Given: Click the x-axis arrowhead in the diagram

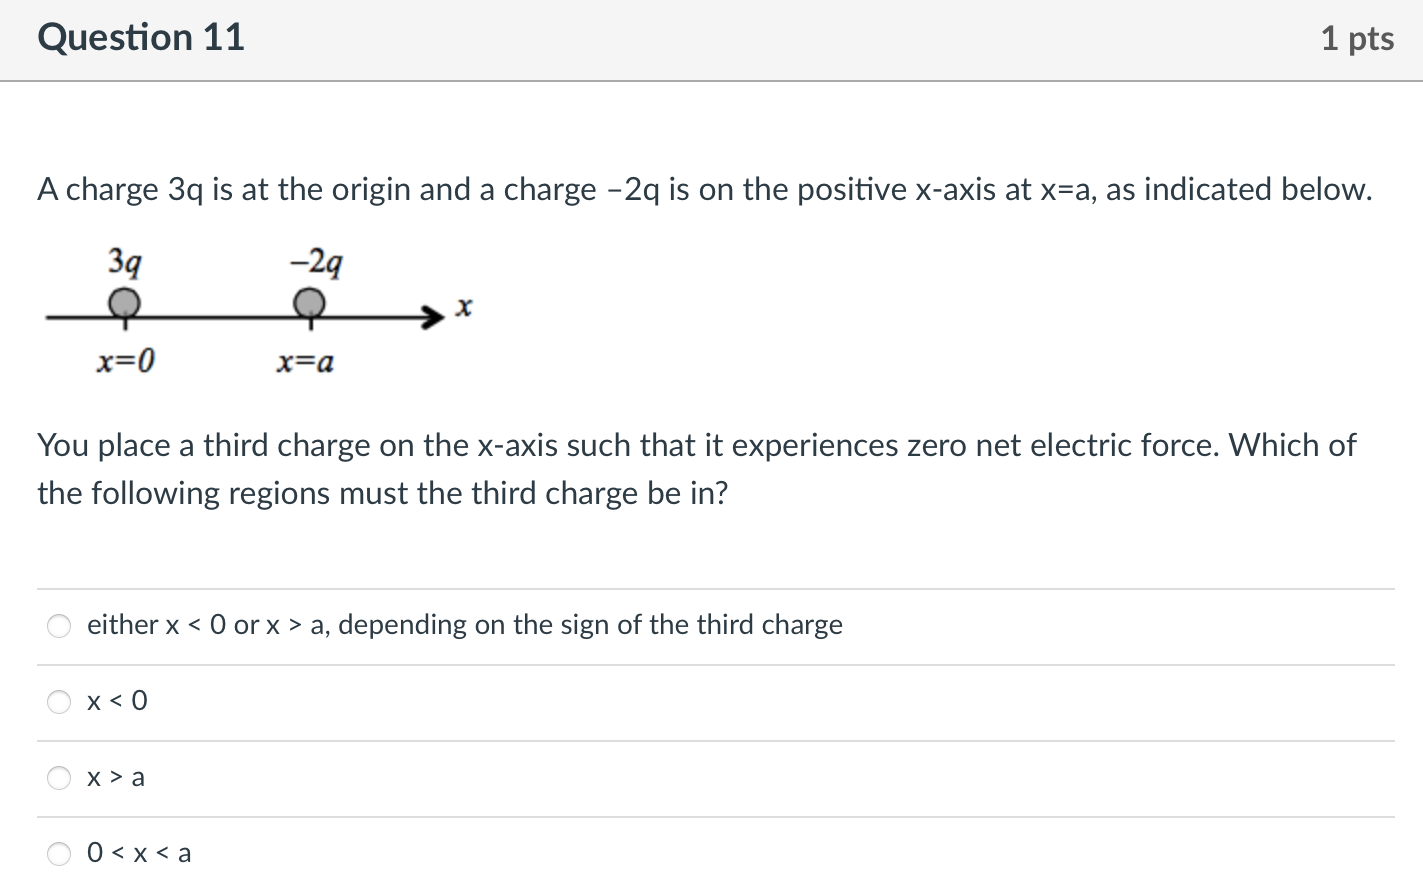Looking at the screenshot, I should click(x=432, y=317).
